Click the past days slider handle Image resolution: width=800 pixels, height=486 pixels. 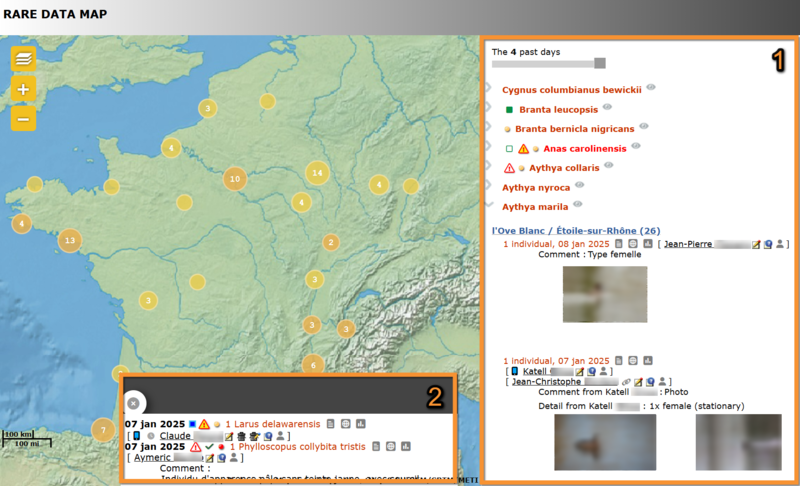(600, 63)
